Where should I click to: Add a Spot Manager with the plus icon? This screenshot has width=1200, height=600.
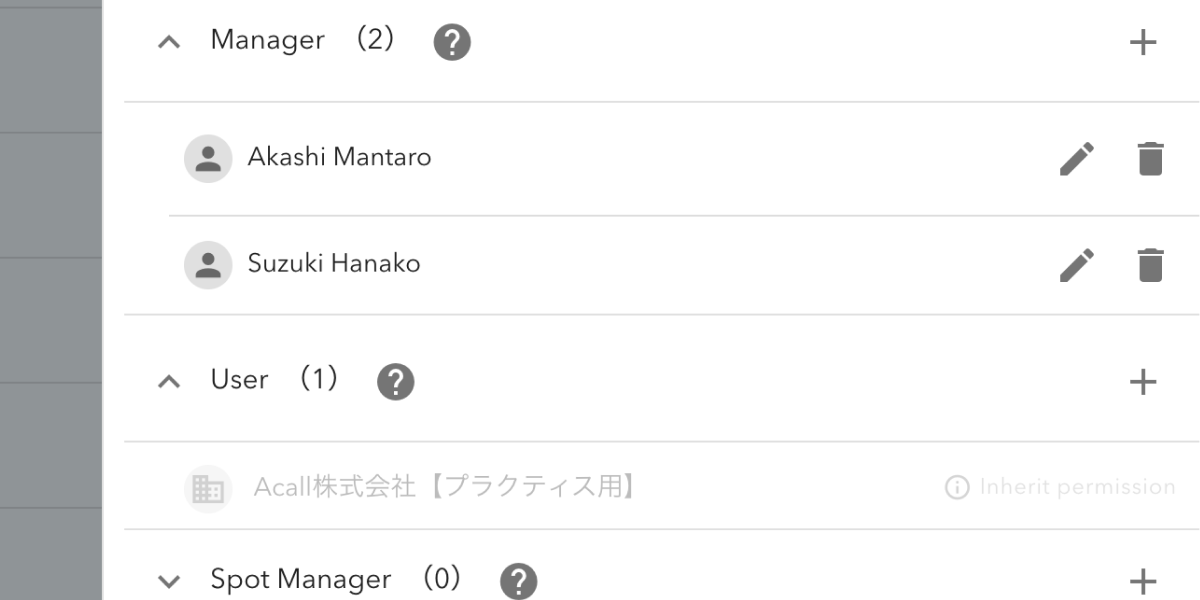pyautogui.click(x=1142, y=581)
